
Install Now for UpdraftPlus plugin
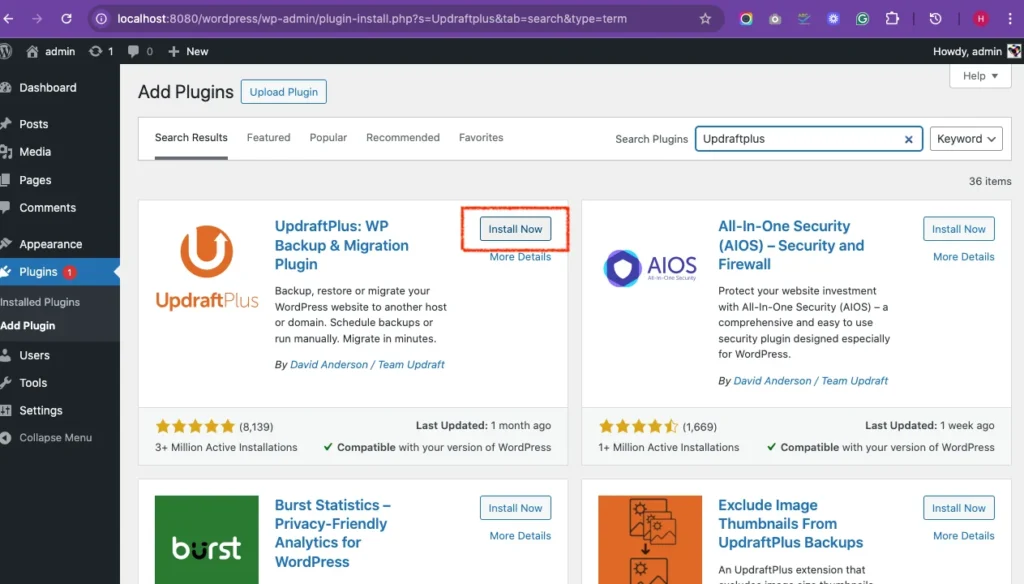pos(514,228)
